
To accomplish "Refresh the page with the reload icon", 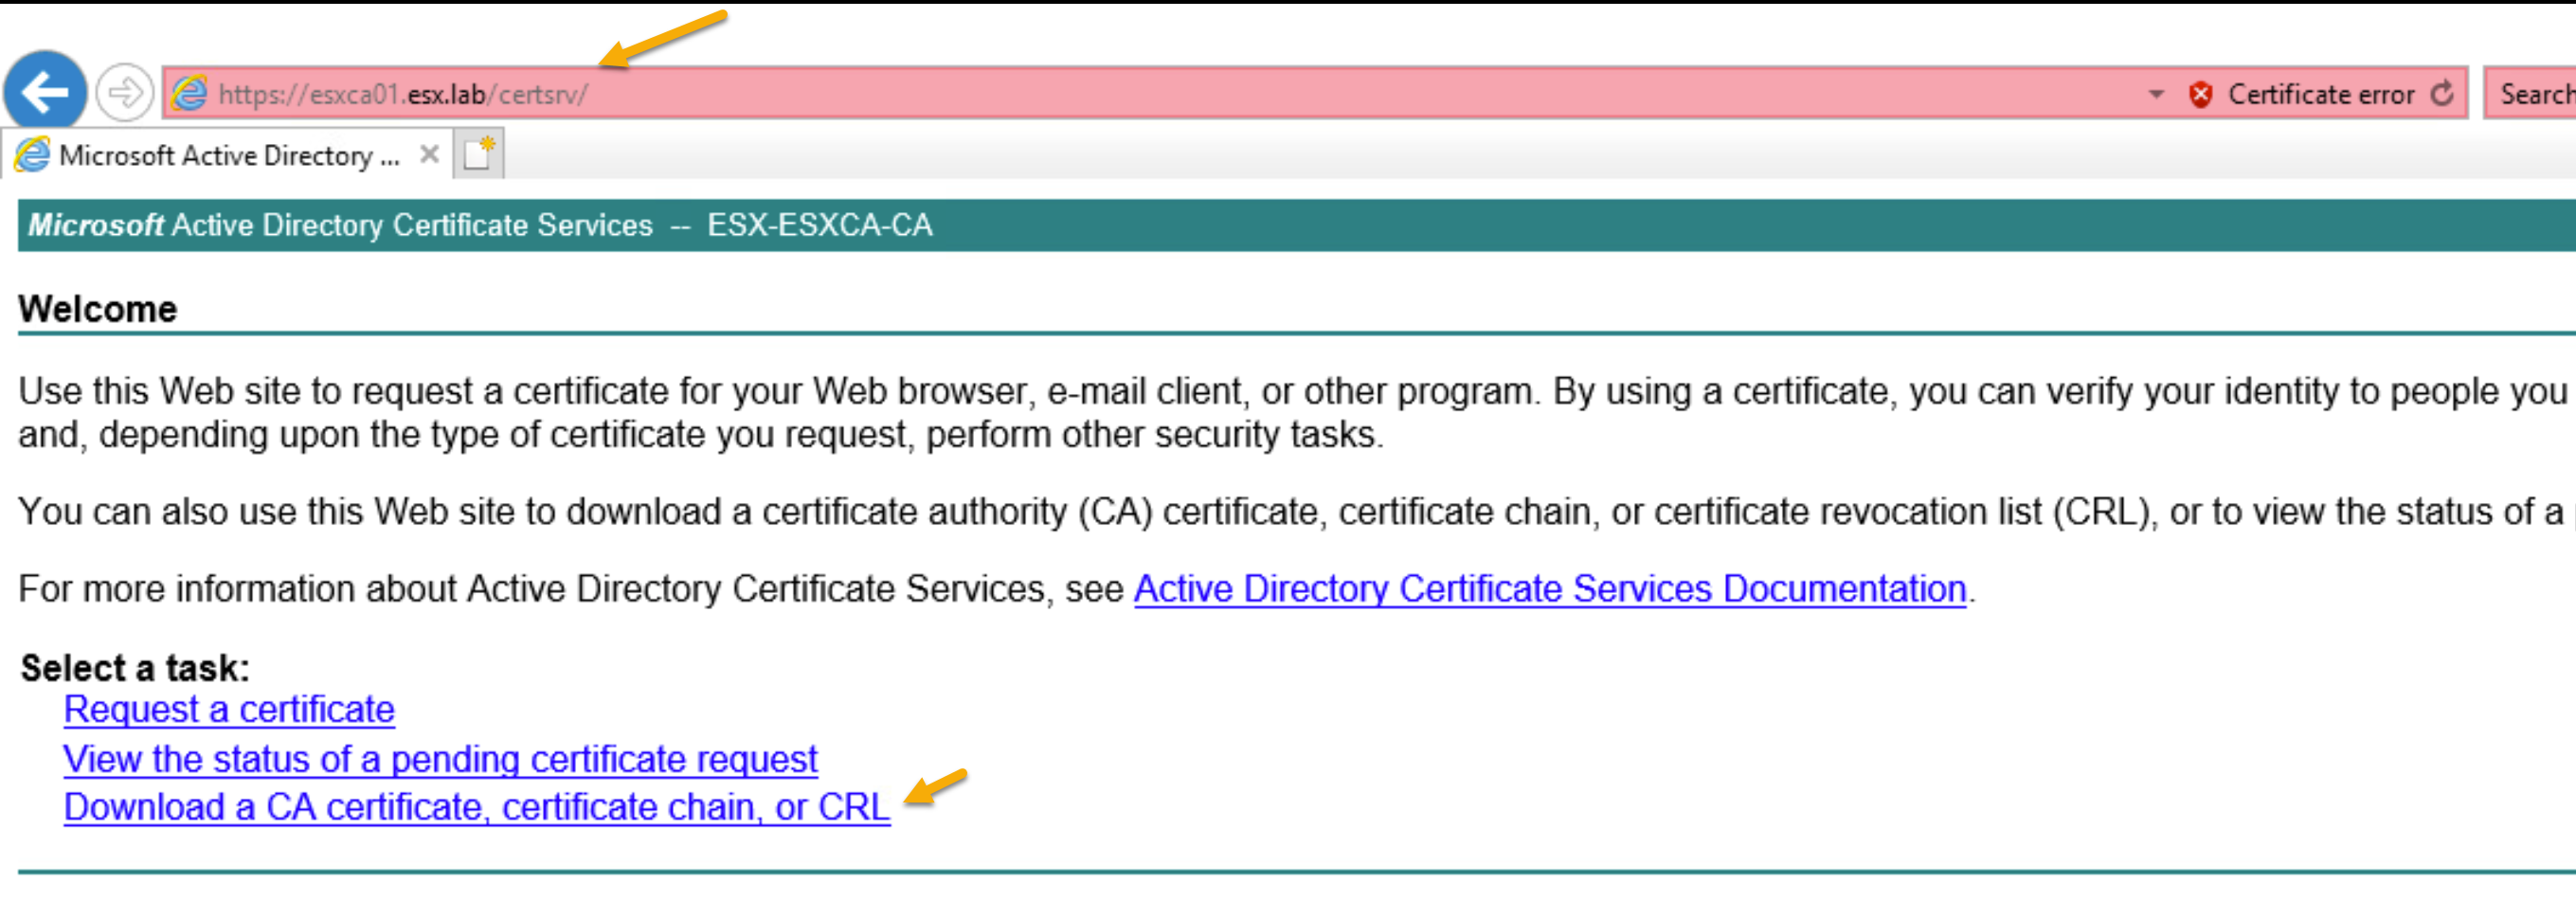I will coord(2442,94).
